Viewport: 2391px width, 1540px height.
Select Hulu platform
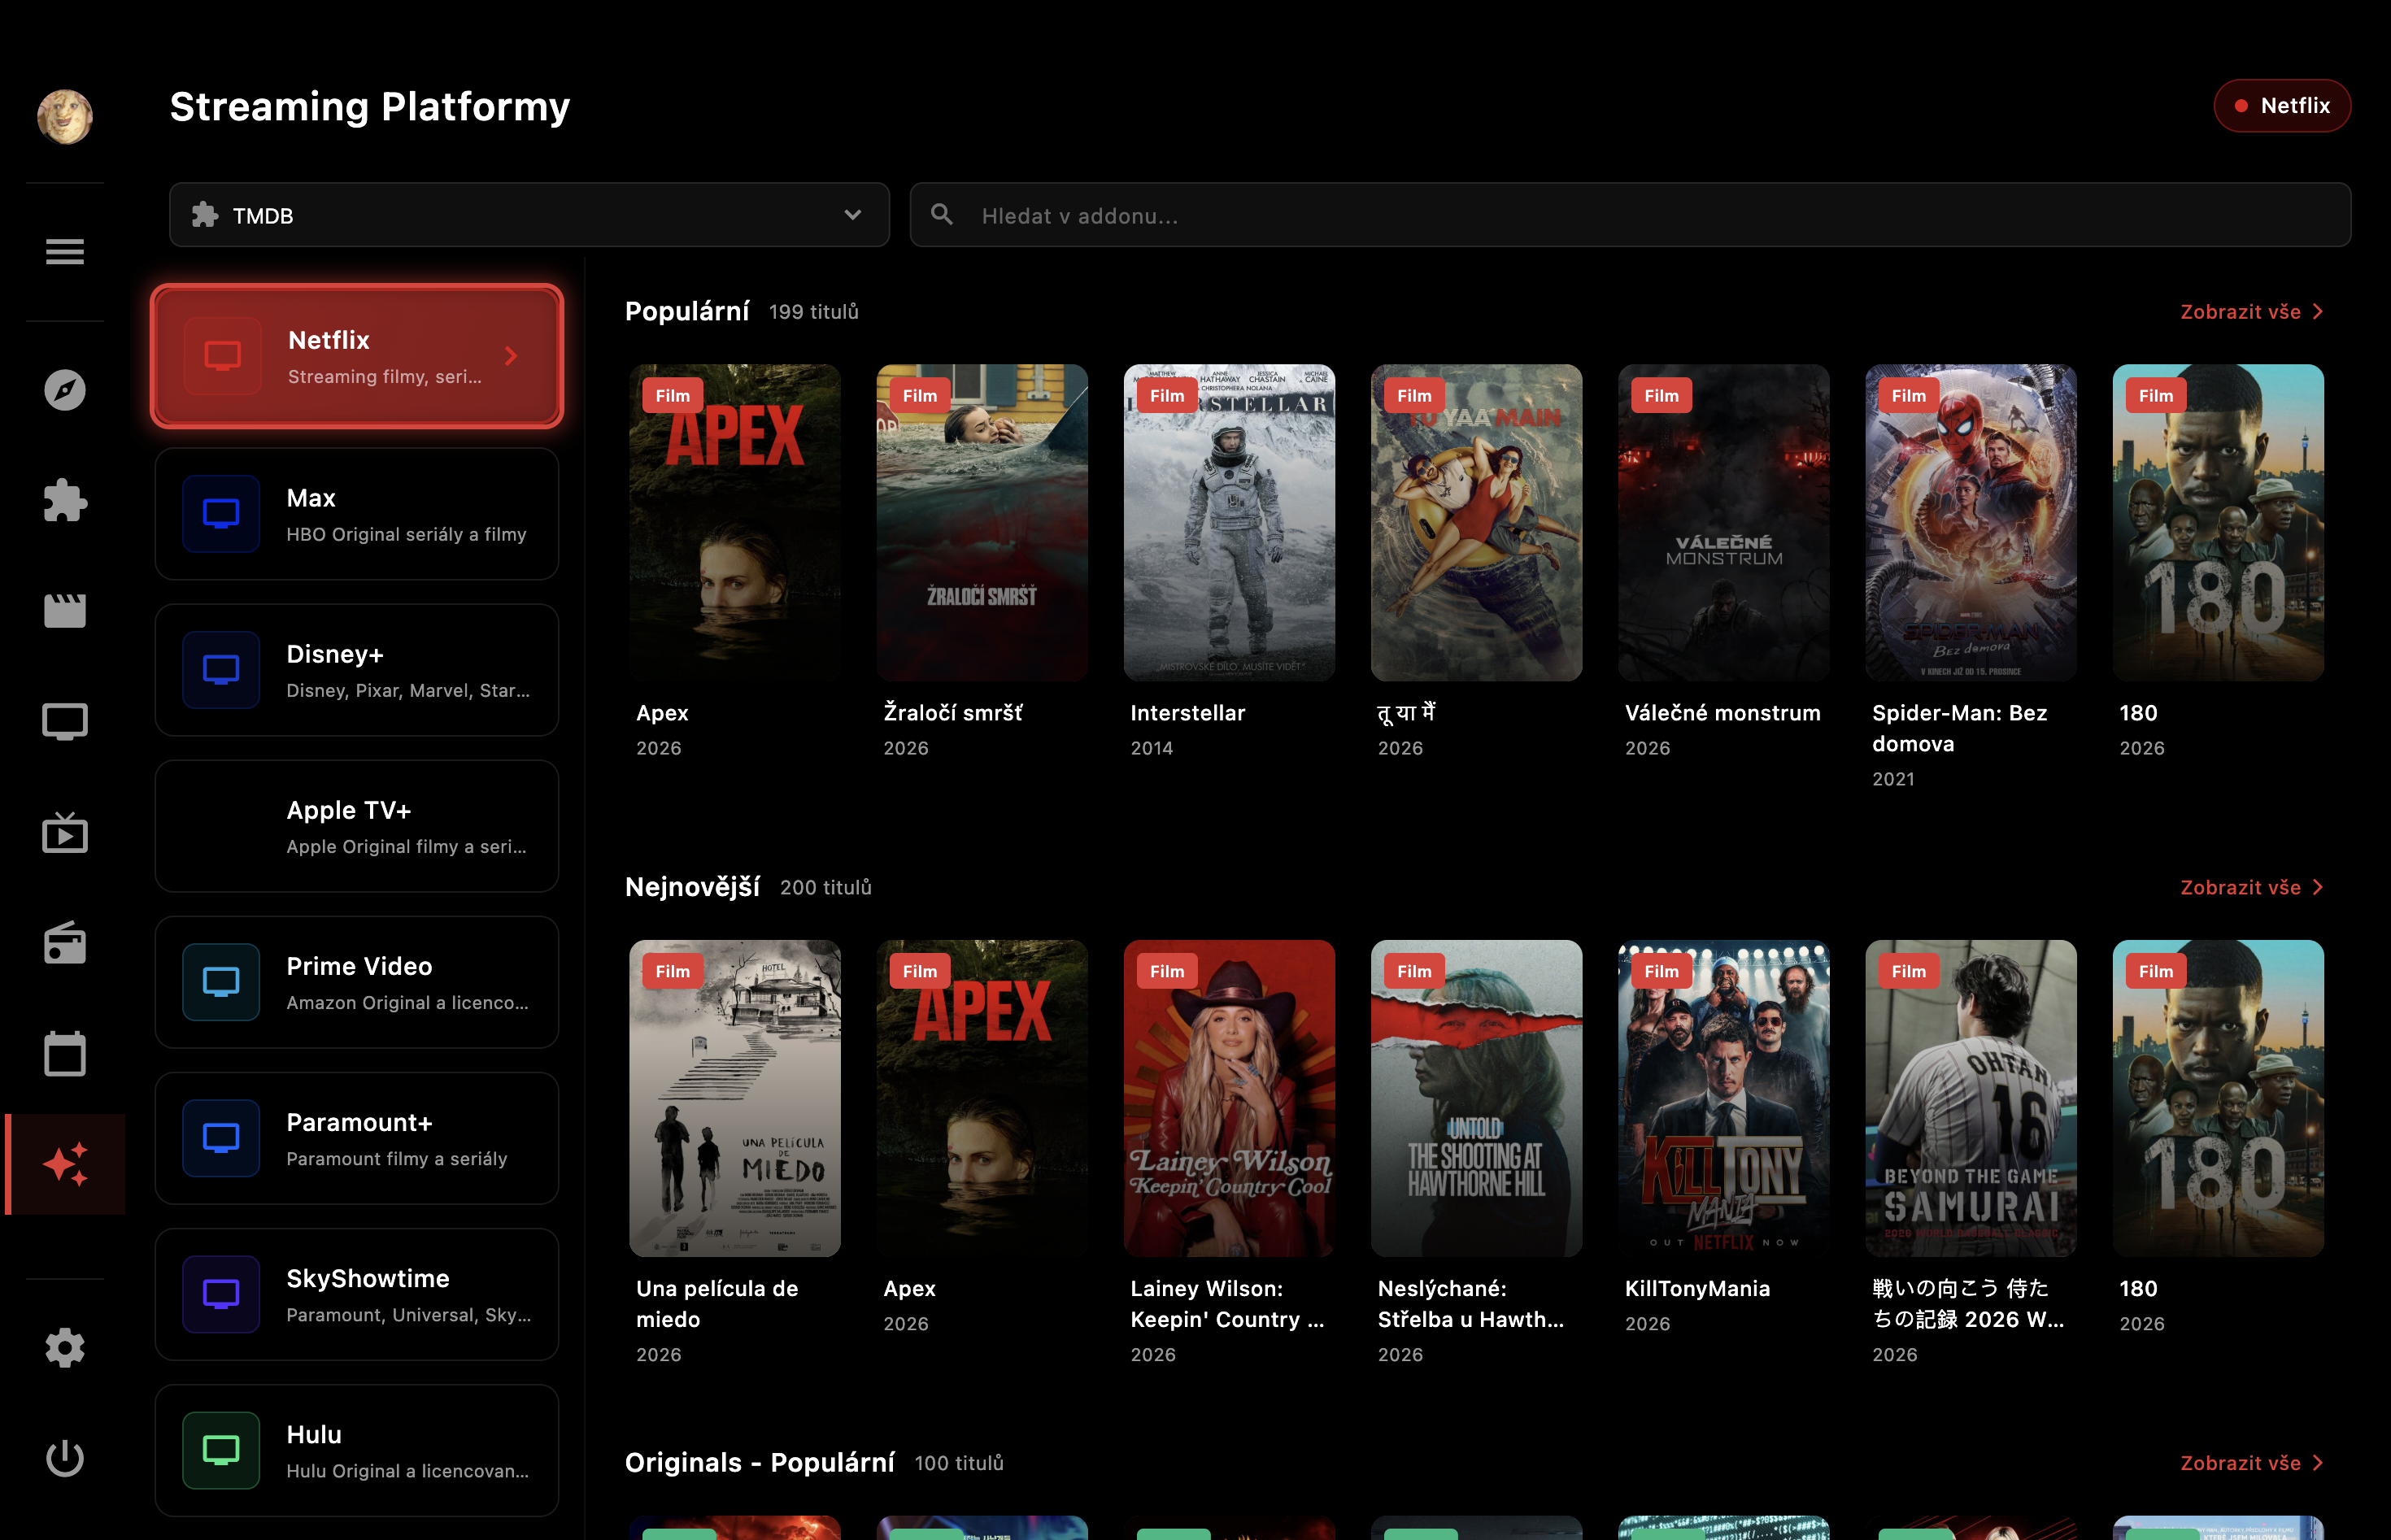357,1450
